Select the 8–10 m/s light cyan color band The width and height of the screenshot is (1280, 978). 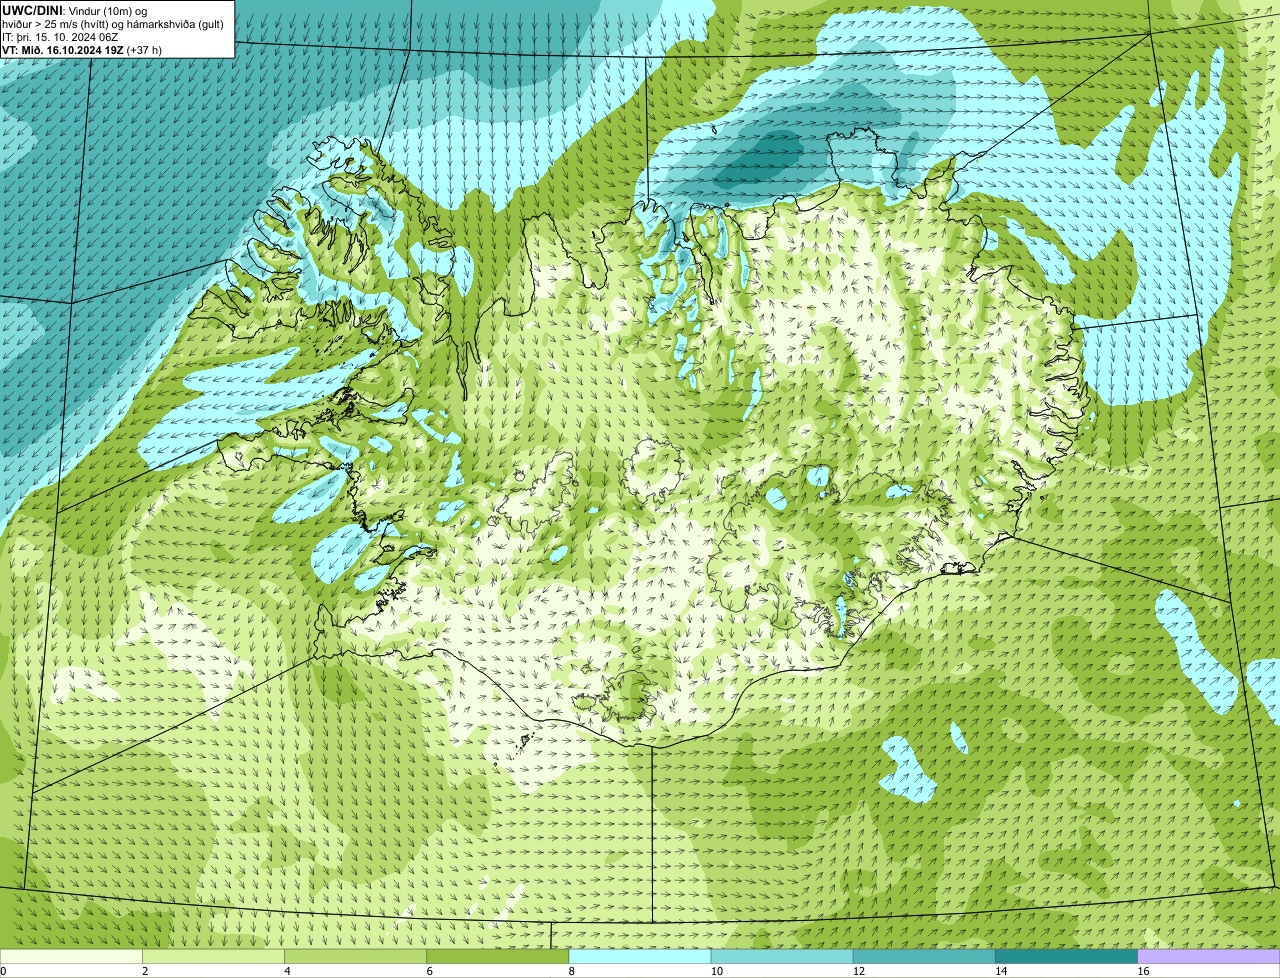640,956
